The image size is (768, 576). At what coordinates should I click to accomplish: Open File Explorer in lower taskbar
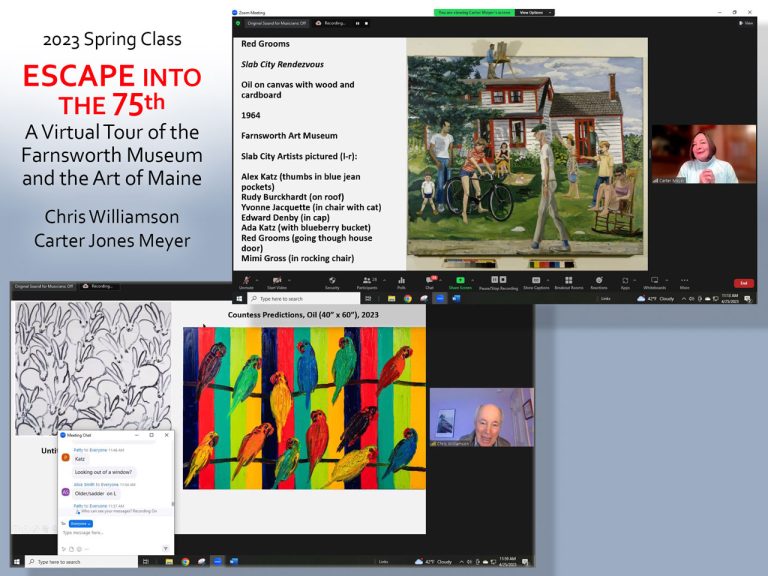click(x=169, y=561)
